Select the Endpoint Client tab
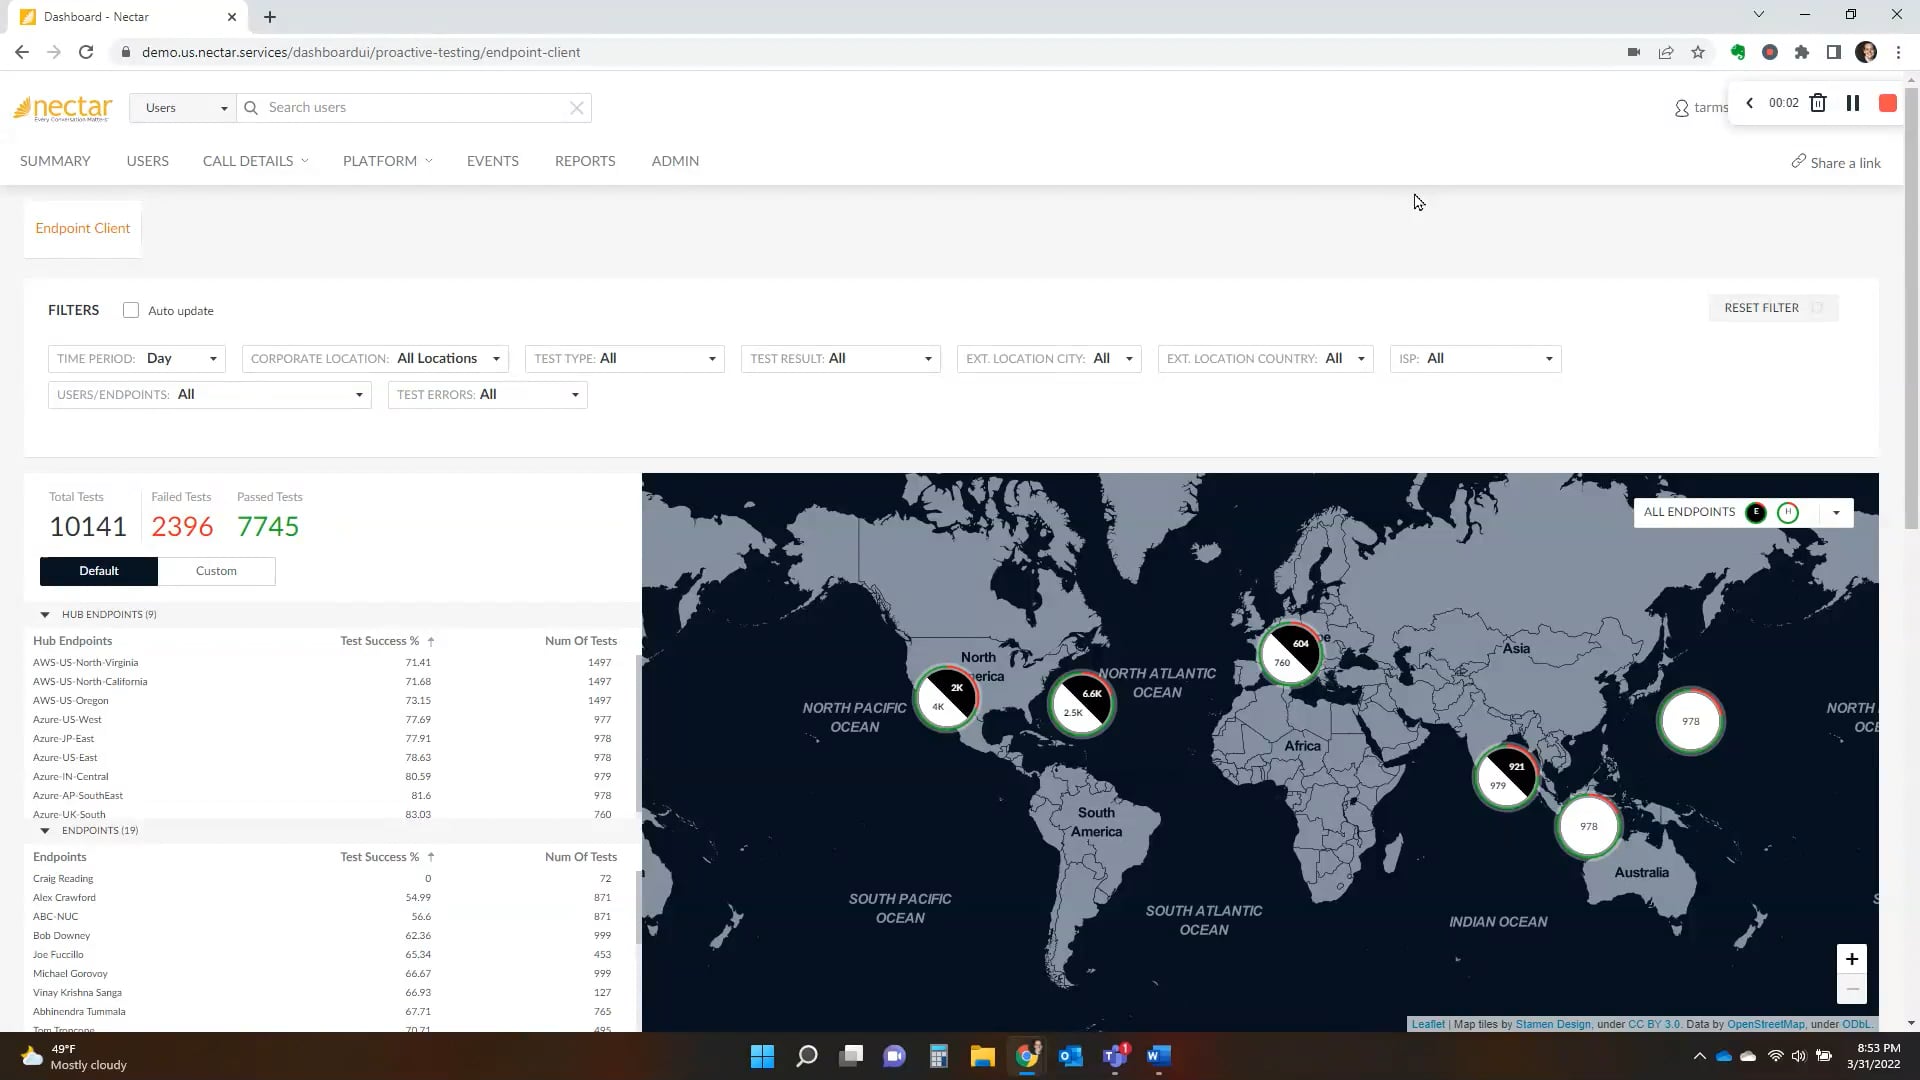 (x=83, y=229)
